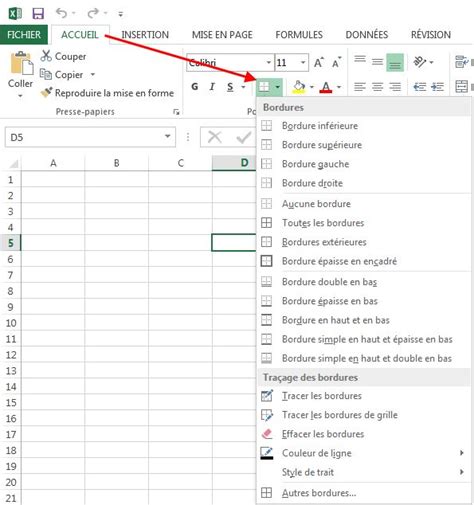The image size is (474, 505).
Task: Open the Copier dropdown arrow
Action: [x=93, y=74]
